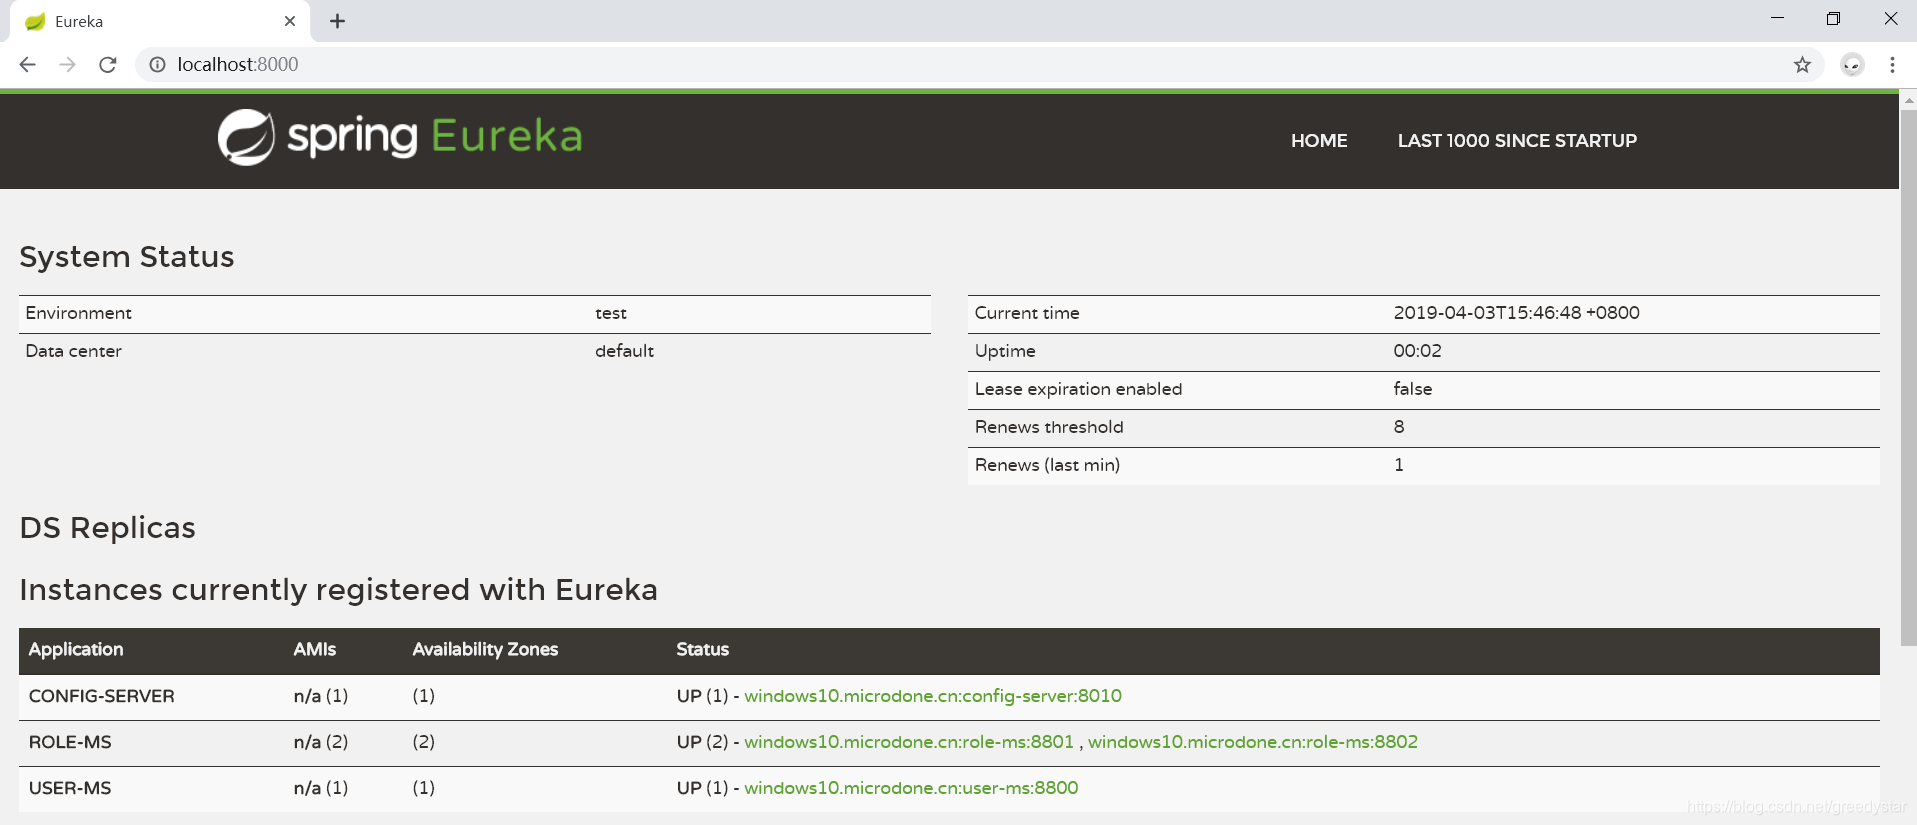Viewport: 1917px width, 825px height.
Task: Open user-ms:8800 instance link
Action: [x=911, y=788]
